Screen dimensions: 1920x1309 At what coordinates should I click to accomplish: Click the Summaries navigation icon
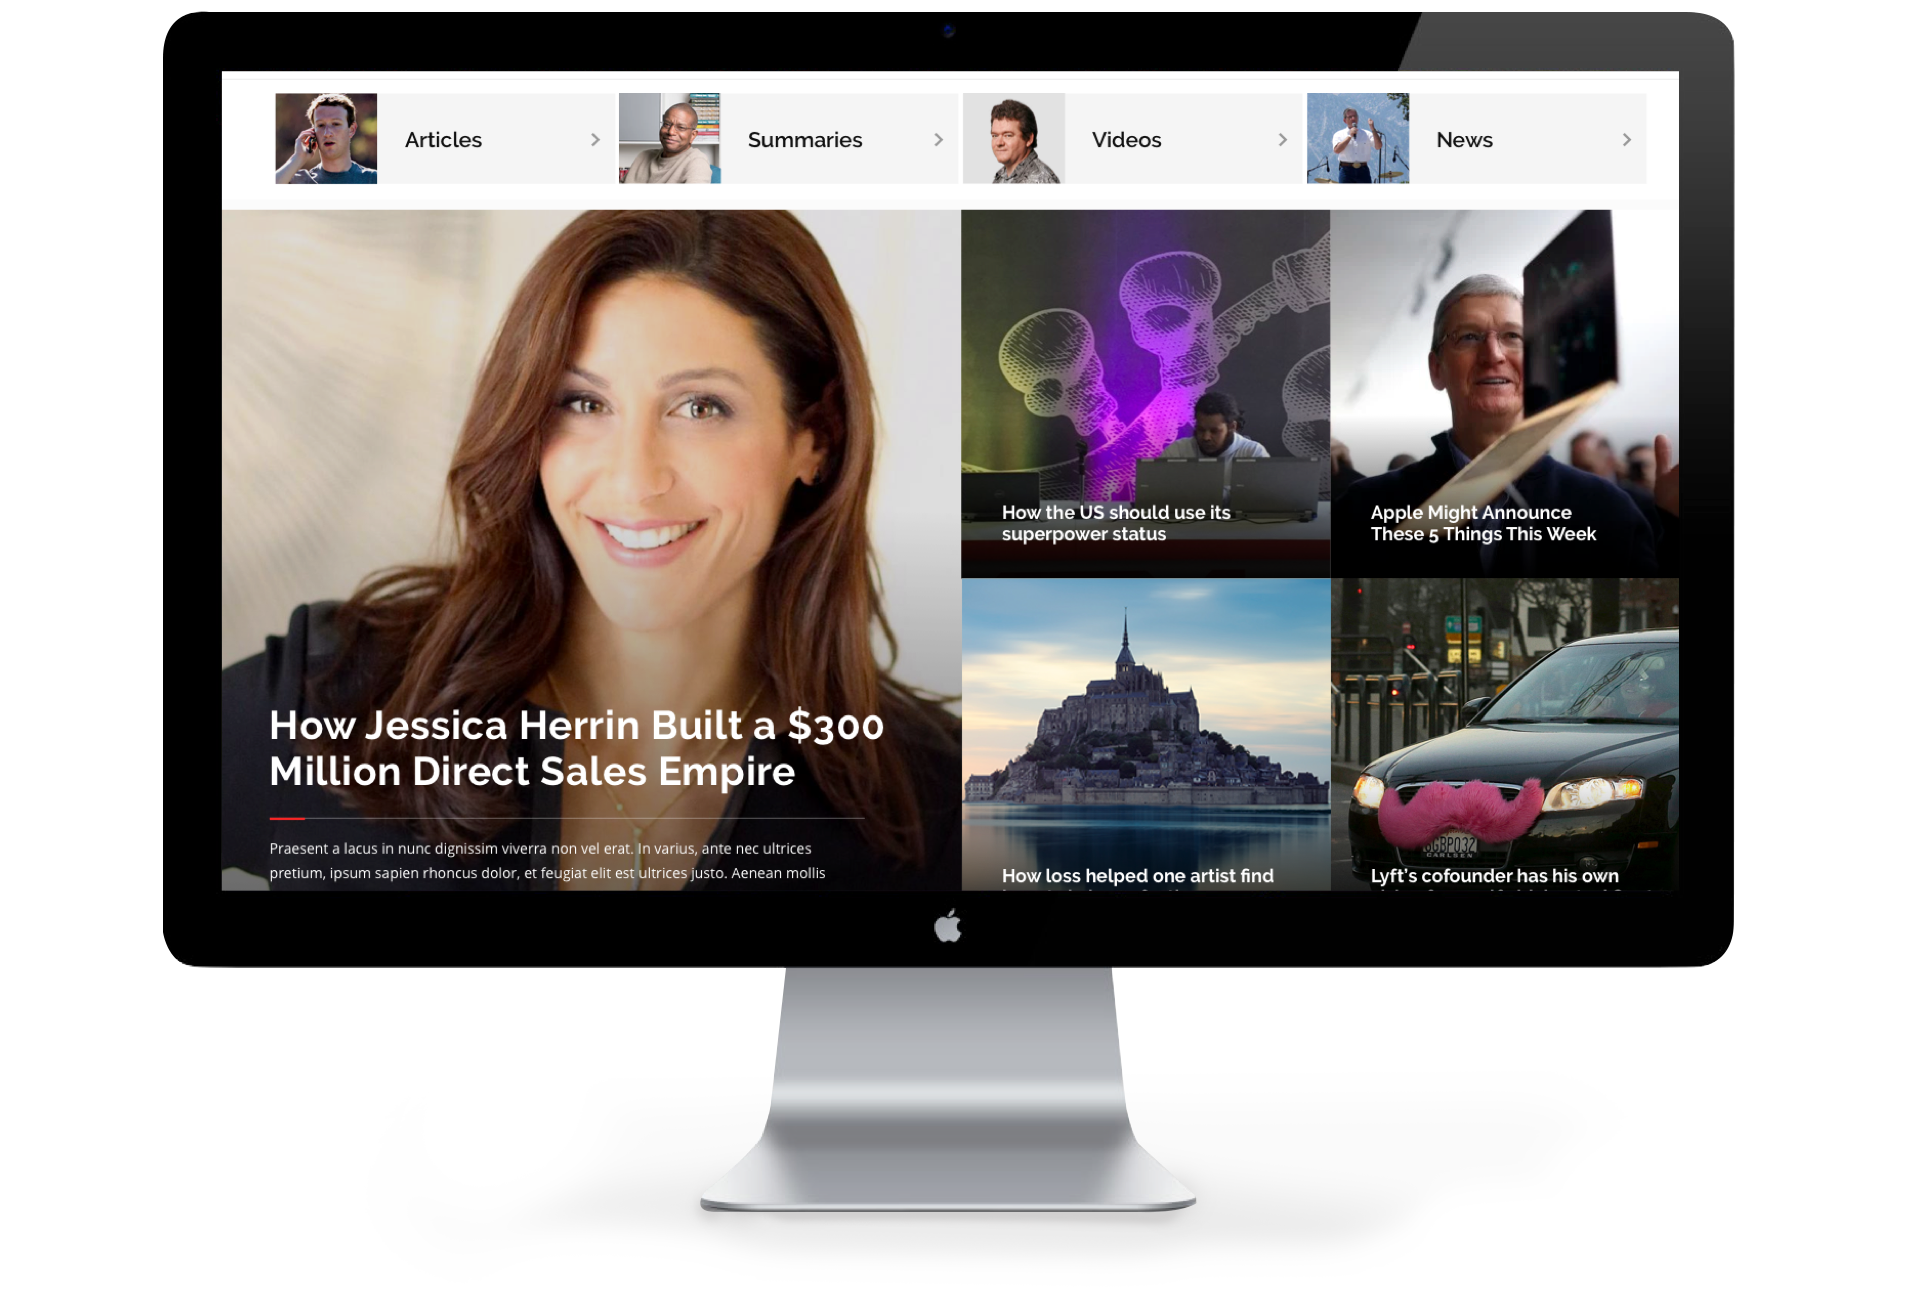click(x=670, y=139)
